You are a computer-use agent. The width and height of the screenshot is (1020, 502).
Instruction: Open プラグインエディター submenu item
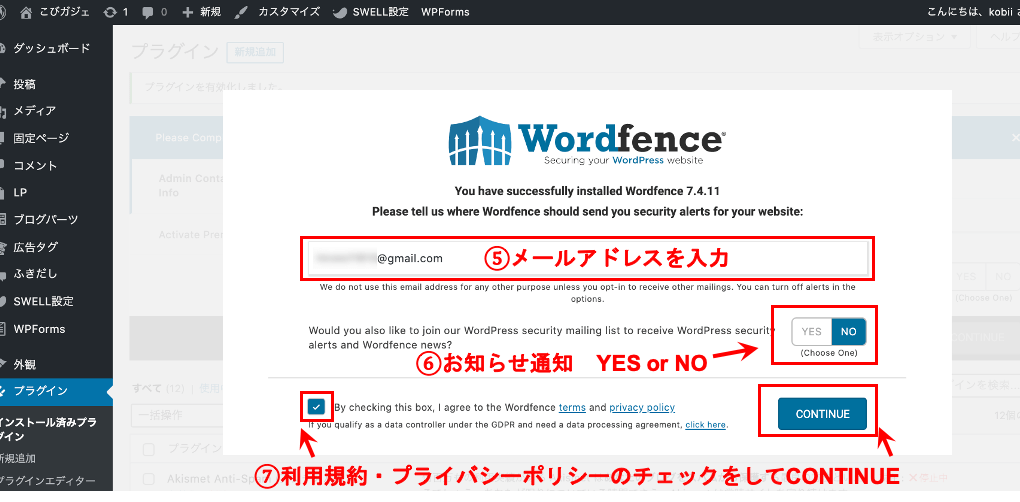point(47,481)
